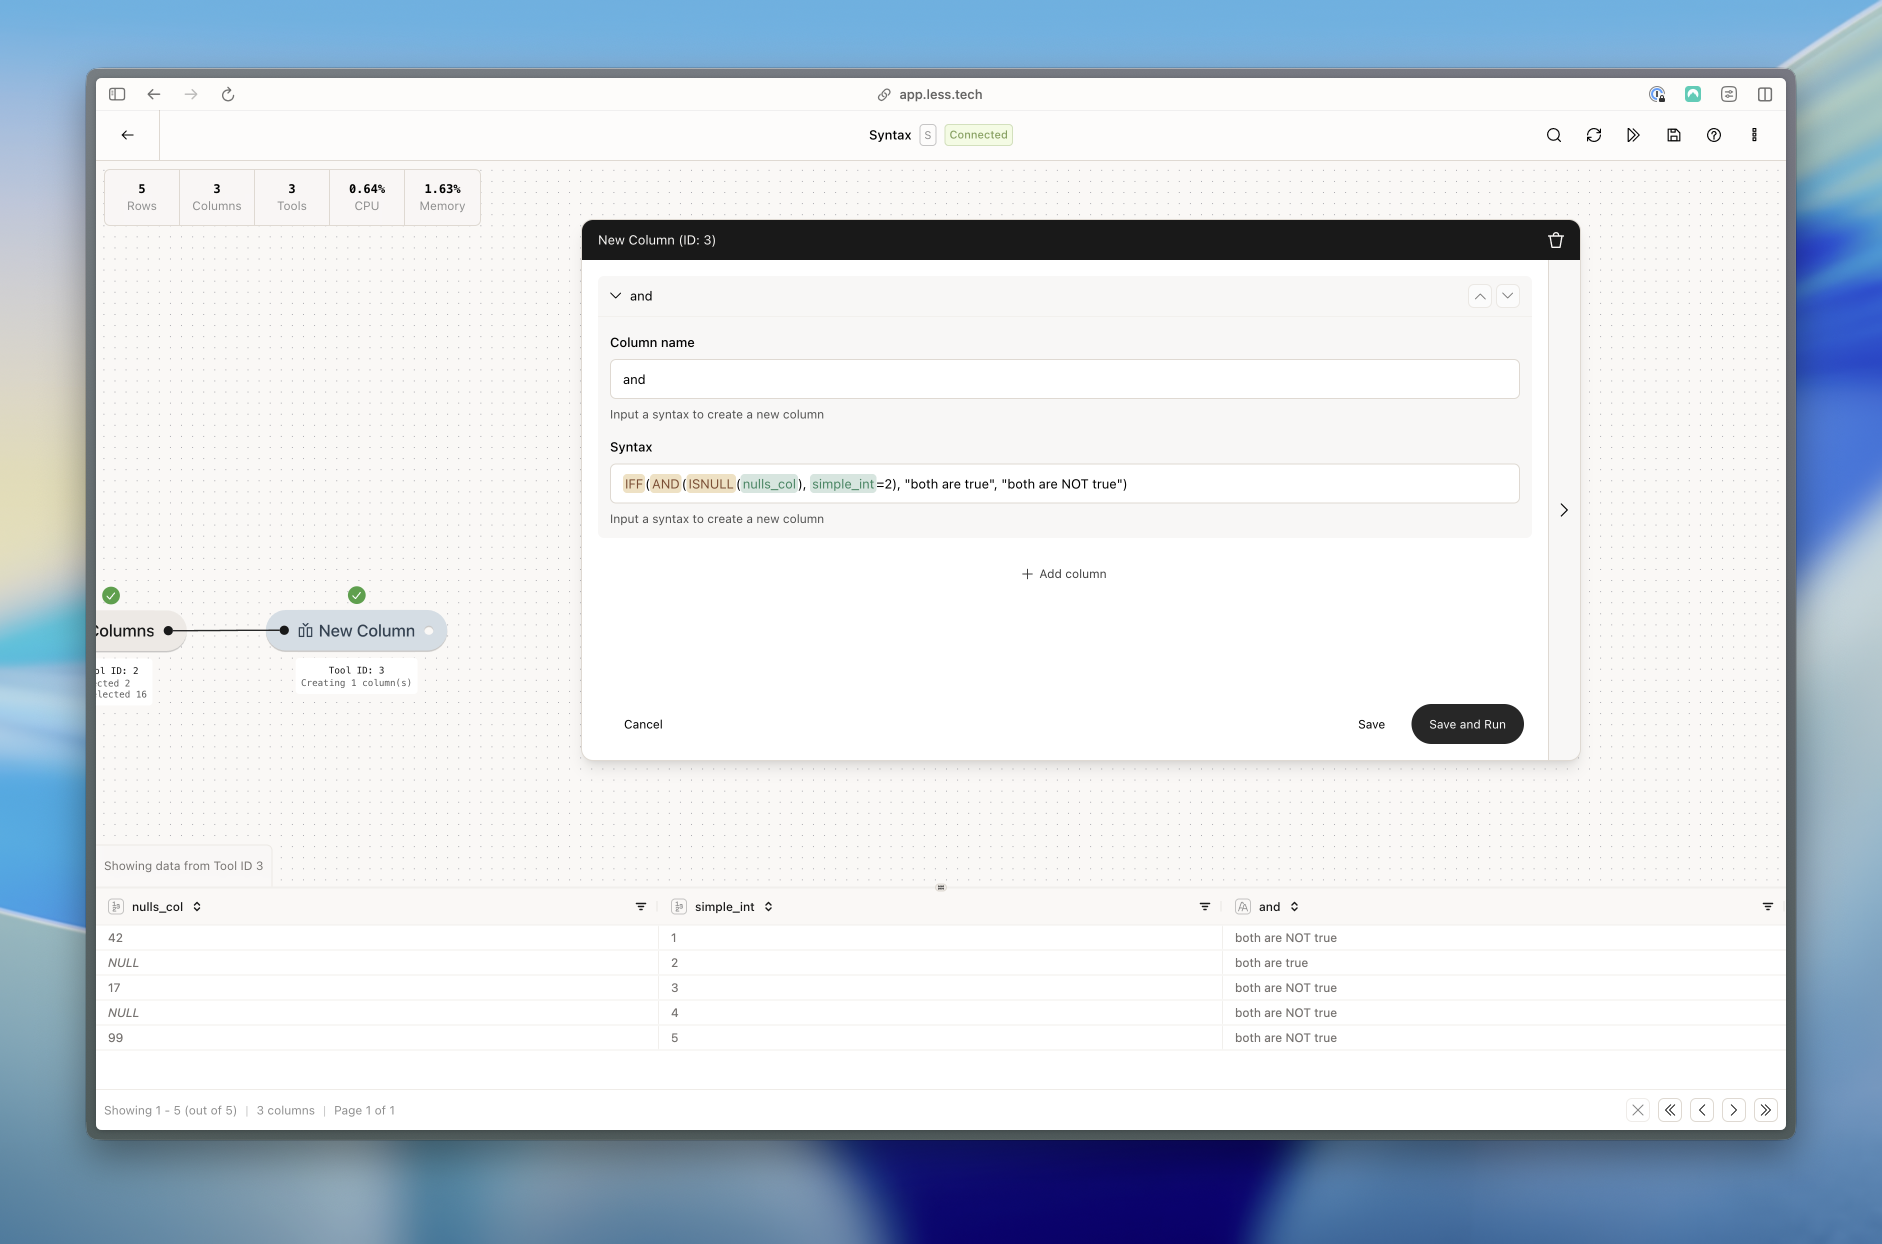This screenshot has height=1244, width=1882.
Task: Filter the nulls_col column
Action: [x=641, y=907]
